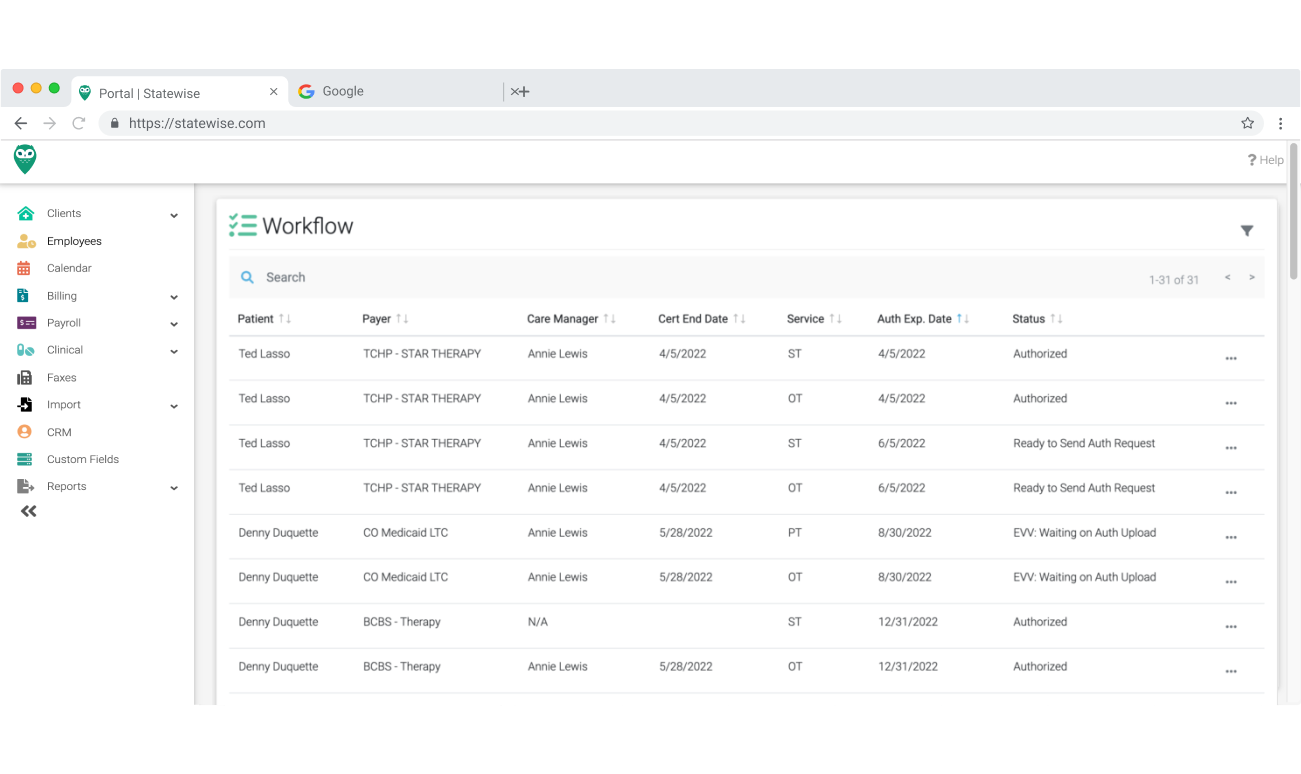Image resolution: width=1301 pixels, height=774 pixels.
Task: Open Calendar in sidebar
Action: [x=69, y=268]
